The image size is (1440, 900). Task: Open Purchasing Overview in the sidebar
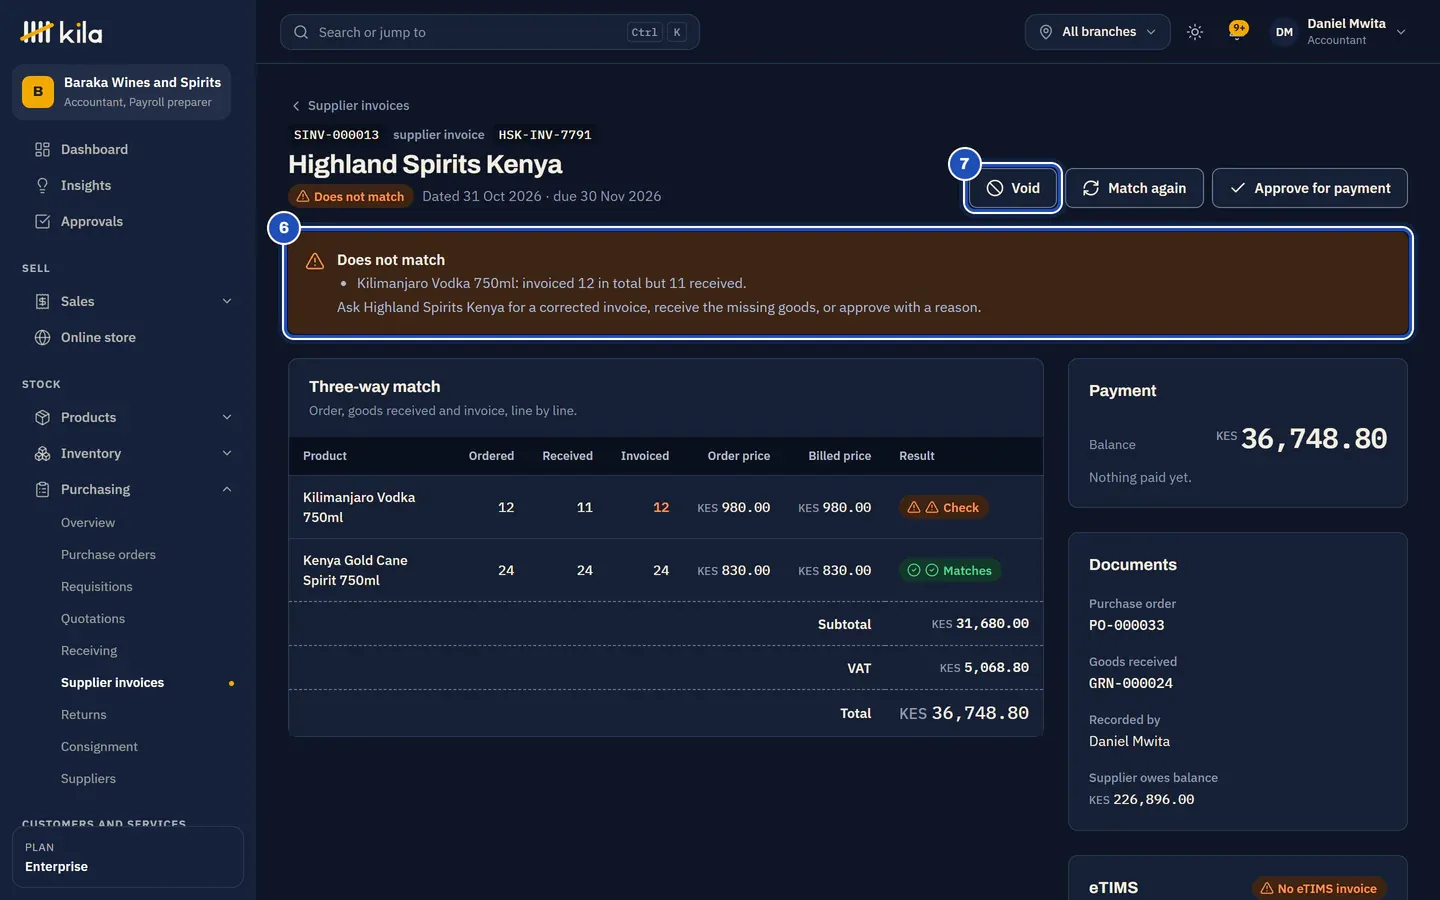(x=88, y=523)
